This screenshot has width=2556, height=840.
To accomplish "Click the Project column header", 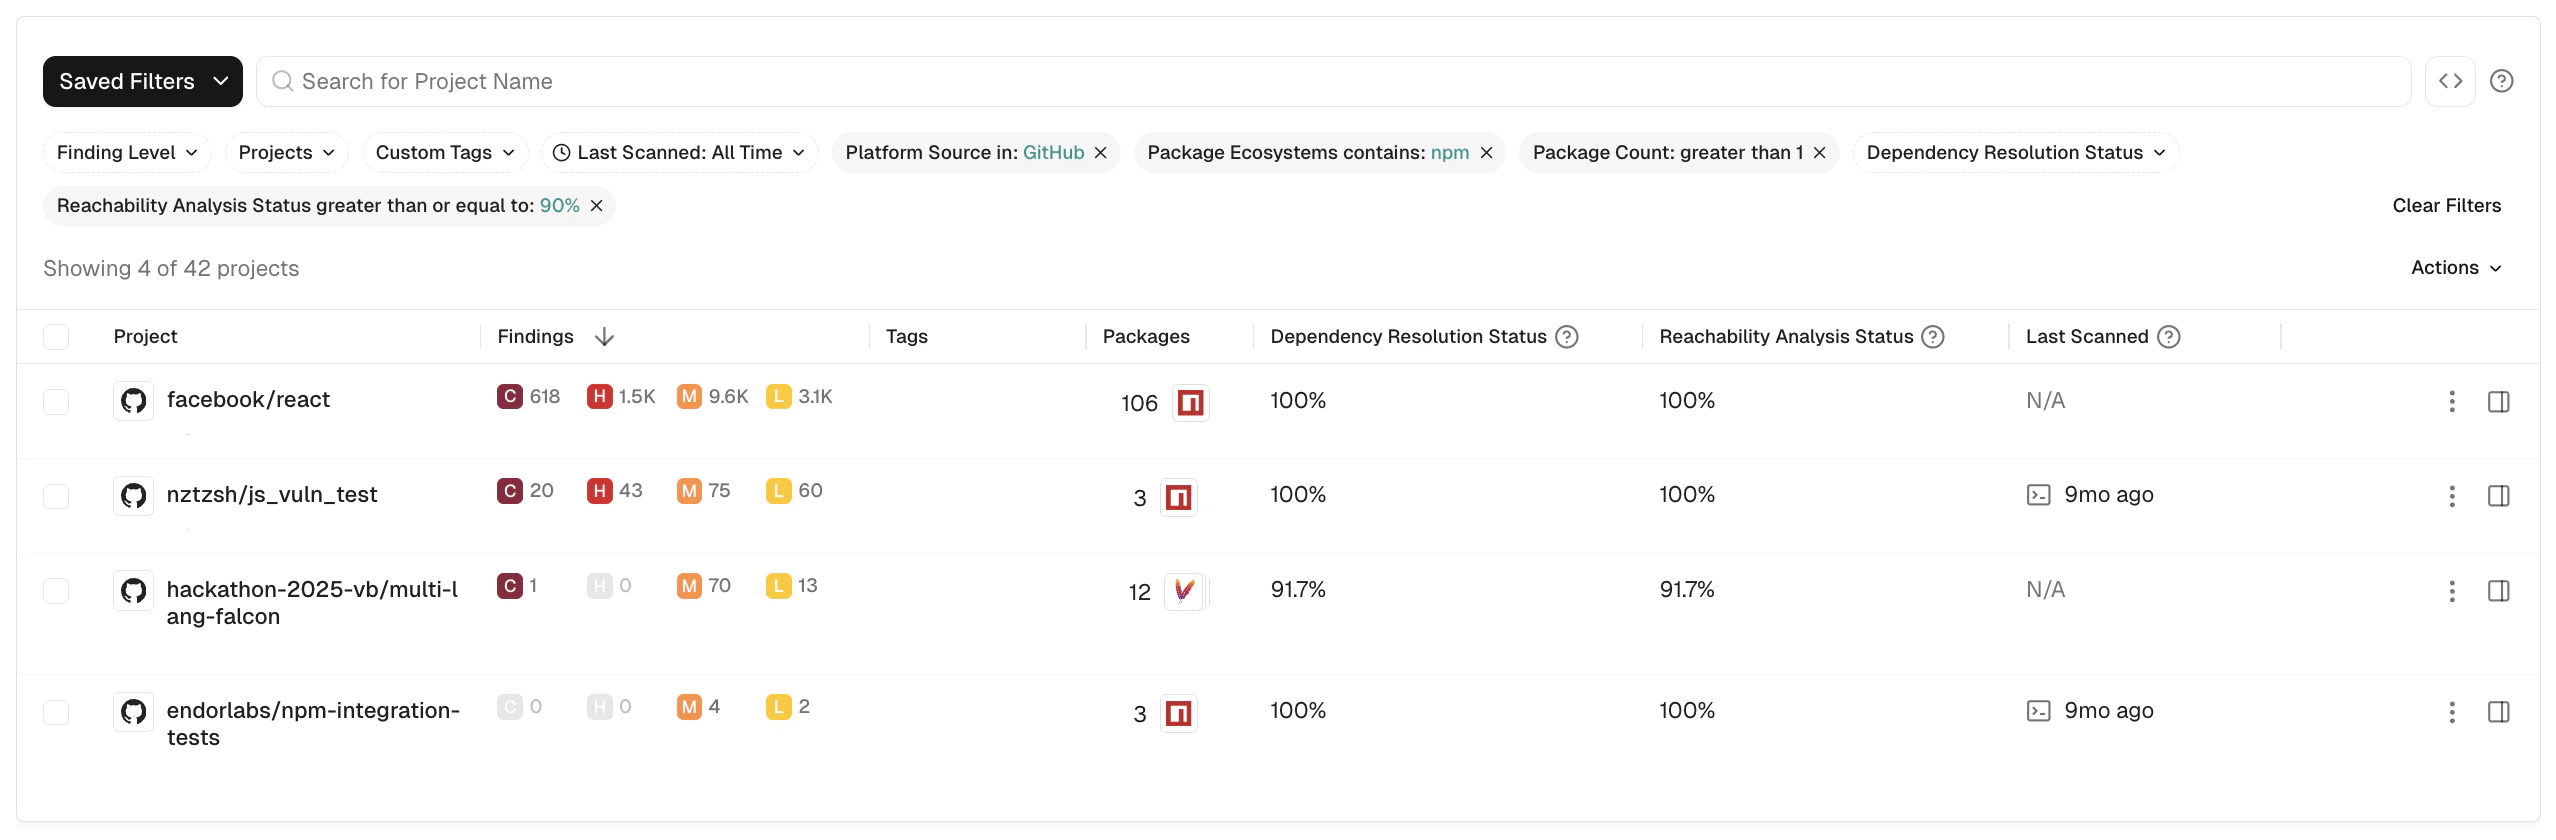I will tap(145, 337).
